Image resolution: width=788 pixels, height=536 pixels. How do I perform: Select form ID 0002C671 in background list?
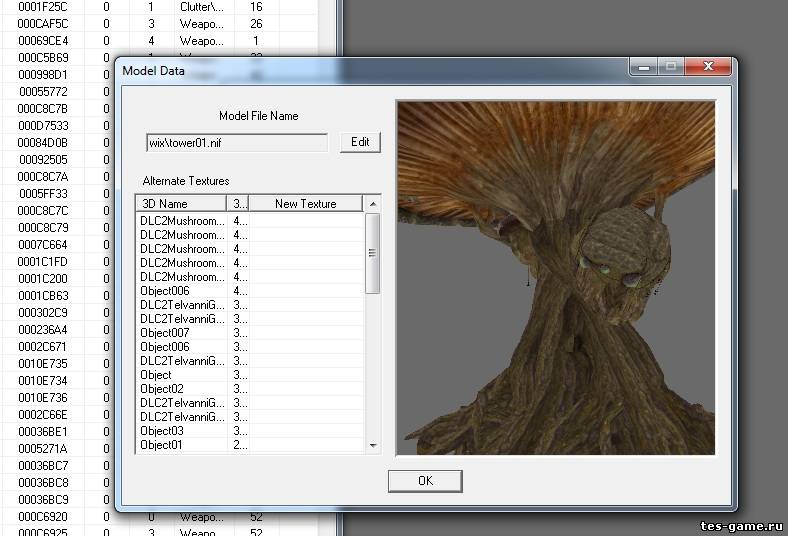(42, 347)
